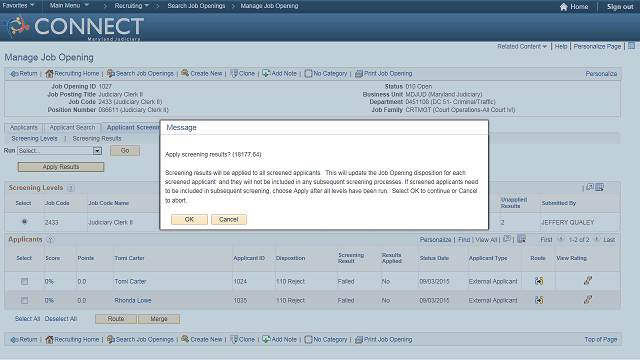Click Applicant ID column header

(x=249, y=258)
